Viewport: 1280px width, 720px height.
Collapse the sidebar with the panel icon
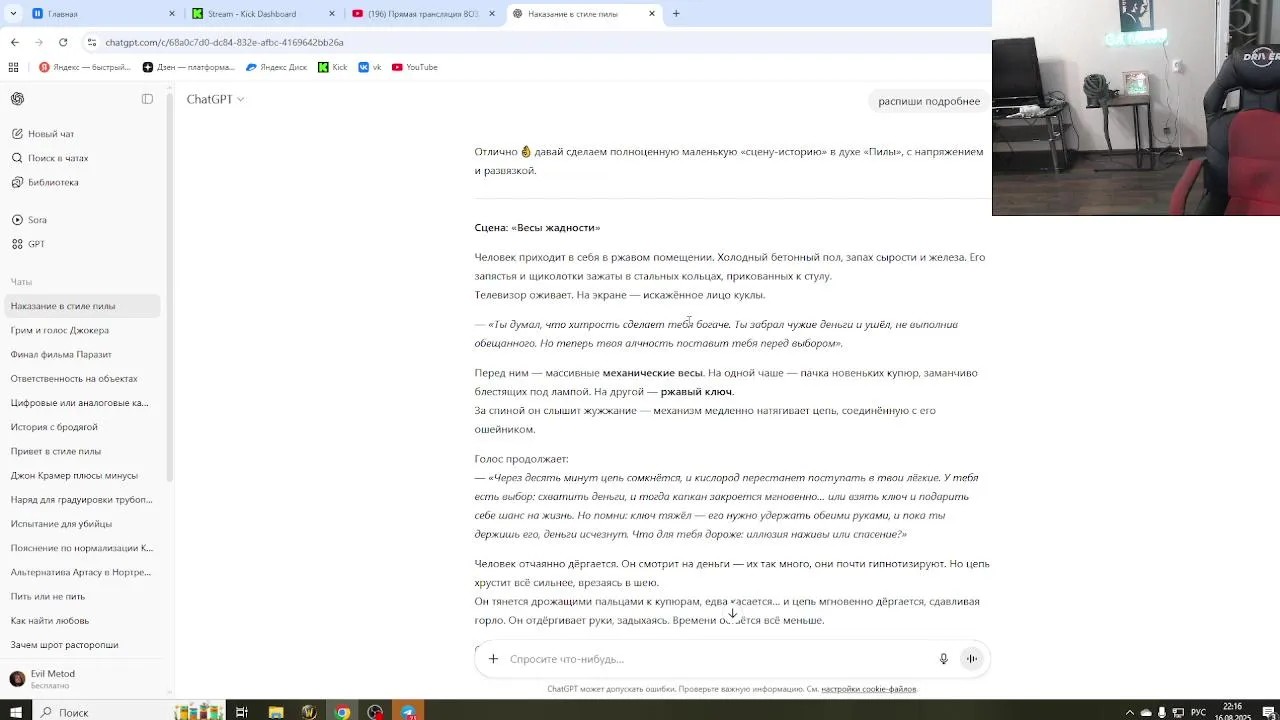tap(147, 99)
